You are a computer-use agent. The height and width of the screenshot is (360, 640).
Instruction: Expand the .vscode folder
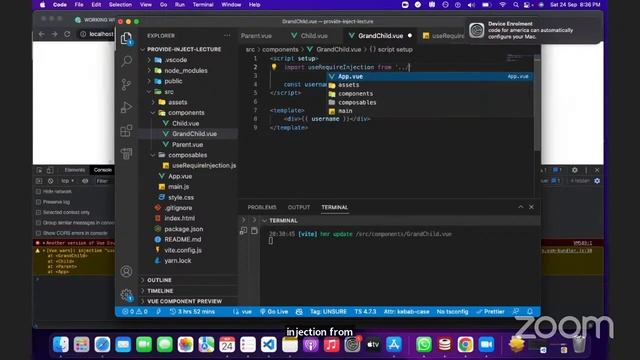click(149, 60)
